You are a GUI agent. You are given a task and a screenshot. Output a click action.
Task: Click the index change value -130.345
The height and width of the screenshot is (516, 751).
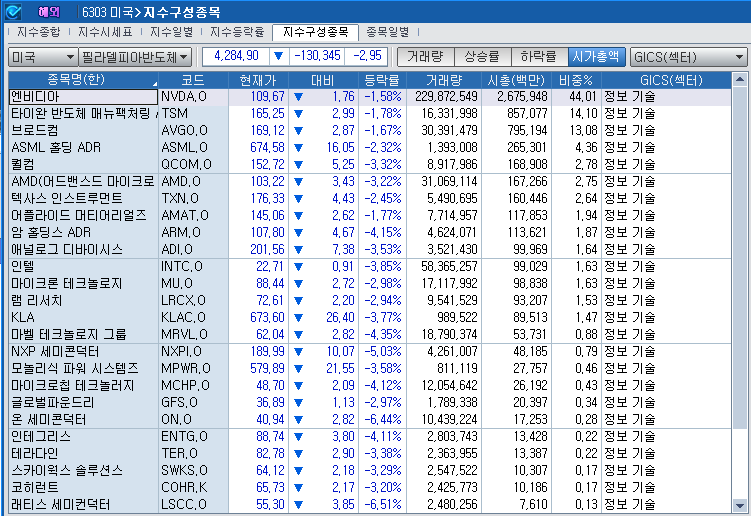317,57
